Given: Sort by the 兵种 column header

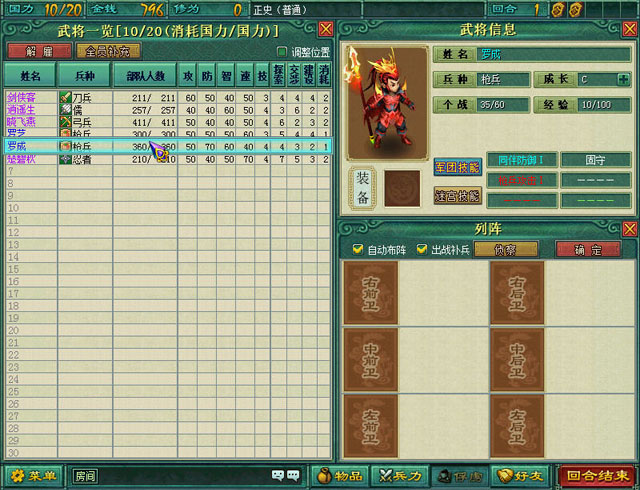Looking at the screenshot, I should point(85,75).
